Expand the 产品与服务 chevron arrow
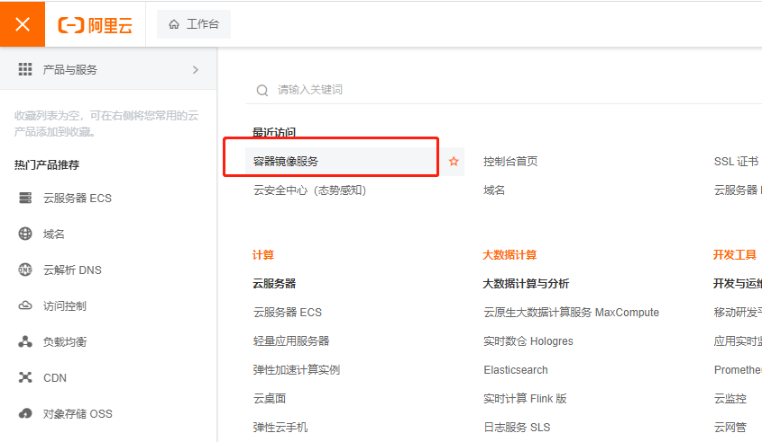Viewport: 762px width, 442px height. [x=195, y=70]
